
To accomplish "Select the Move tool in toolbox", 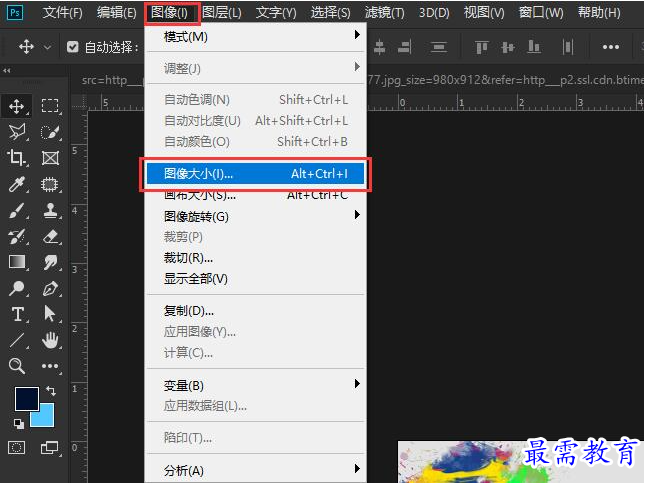I will [16, 106].
